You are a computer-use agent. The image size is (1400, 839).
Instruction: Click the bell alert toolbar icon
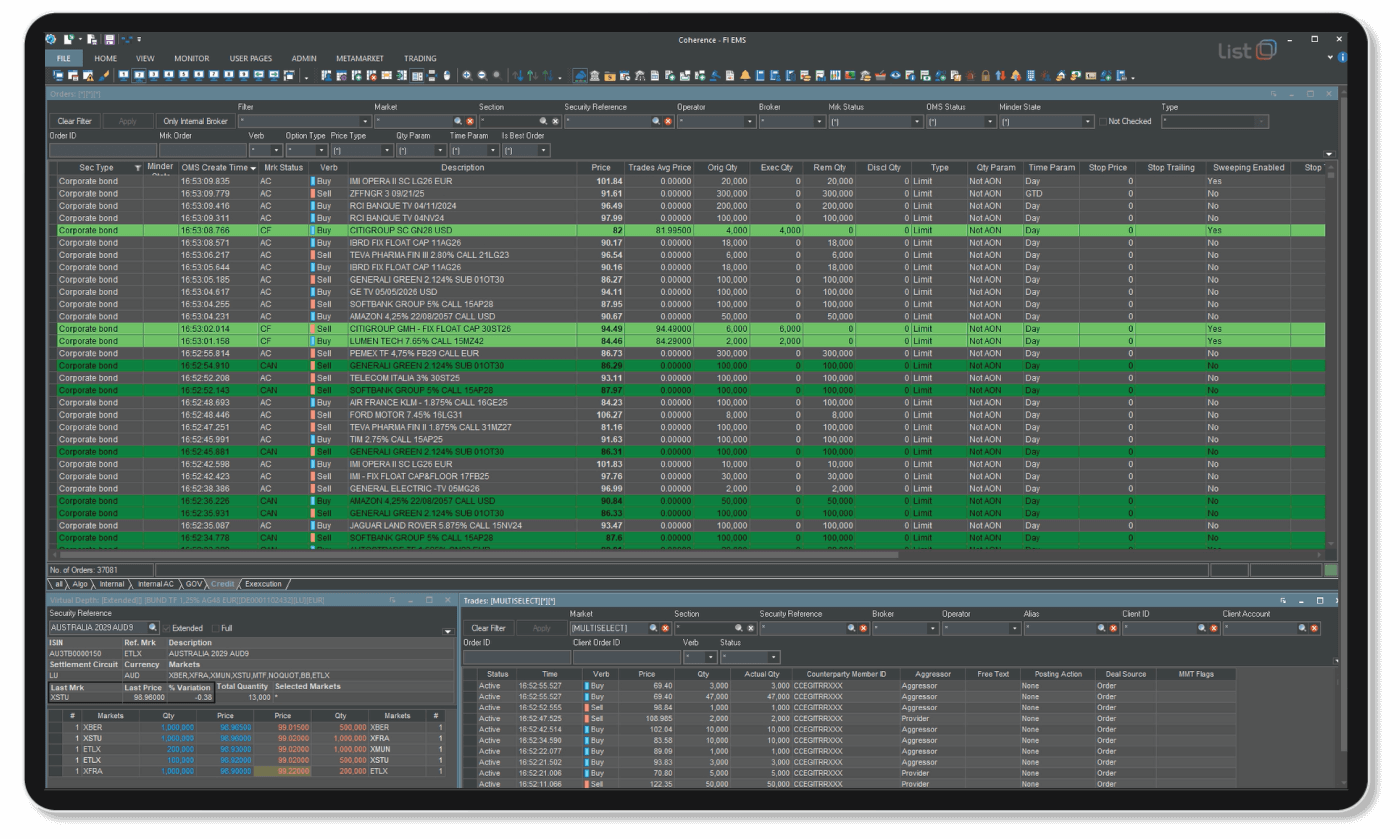coord(745,76)
